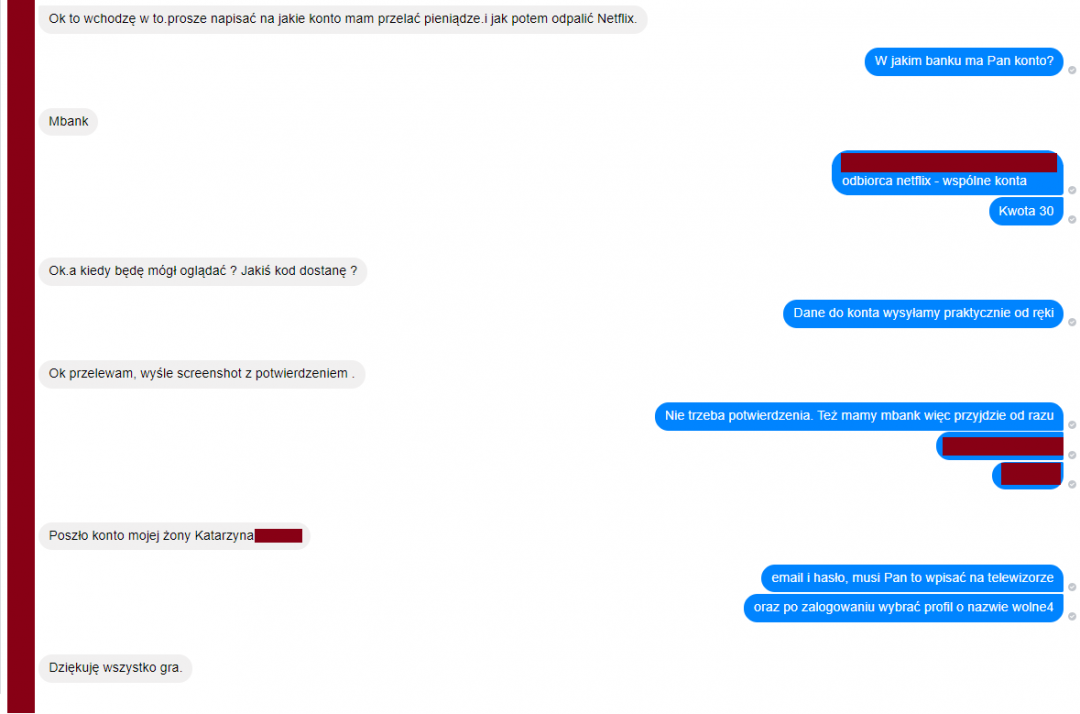
Task: Click the 'W jakim banku ma Pan konto?' bubble
Action: click(964, 61)
